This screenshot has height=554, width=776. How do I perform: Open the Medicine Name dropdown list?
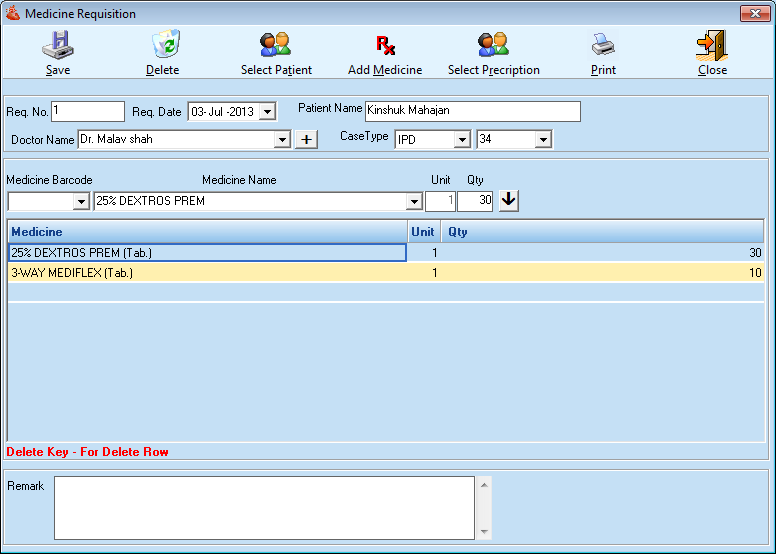click(x=414, y=201)
